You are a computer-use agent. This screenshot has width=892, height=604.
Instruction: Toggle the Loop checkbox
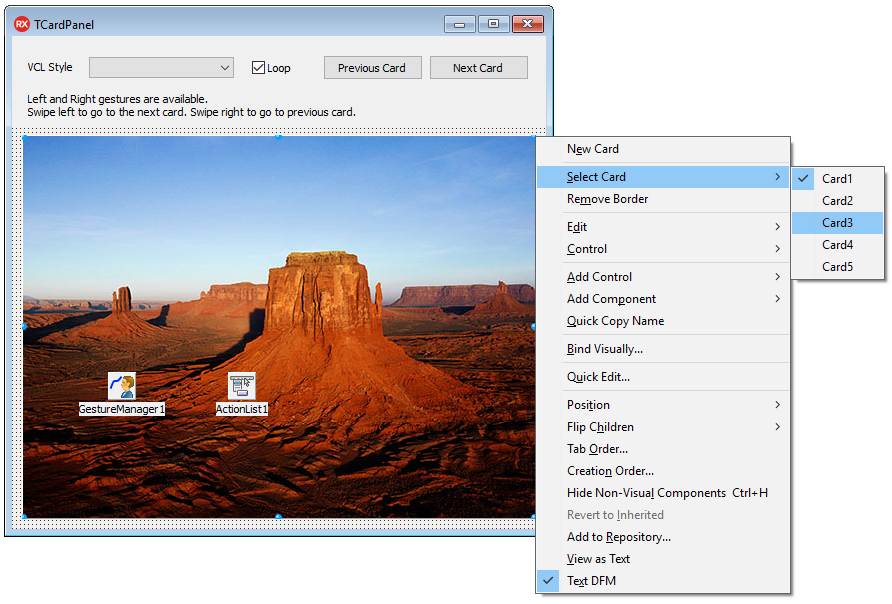(x=258, y=68)
